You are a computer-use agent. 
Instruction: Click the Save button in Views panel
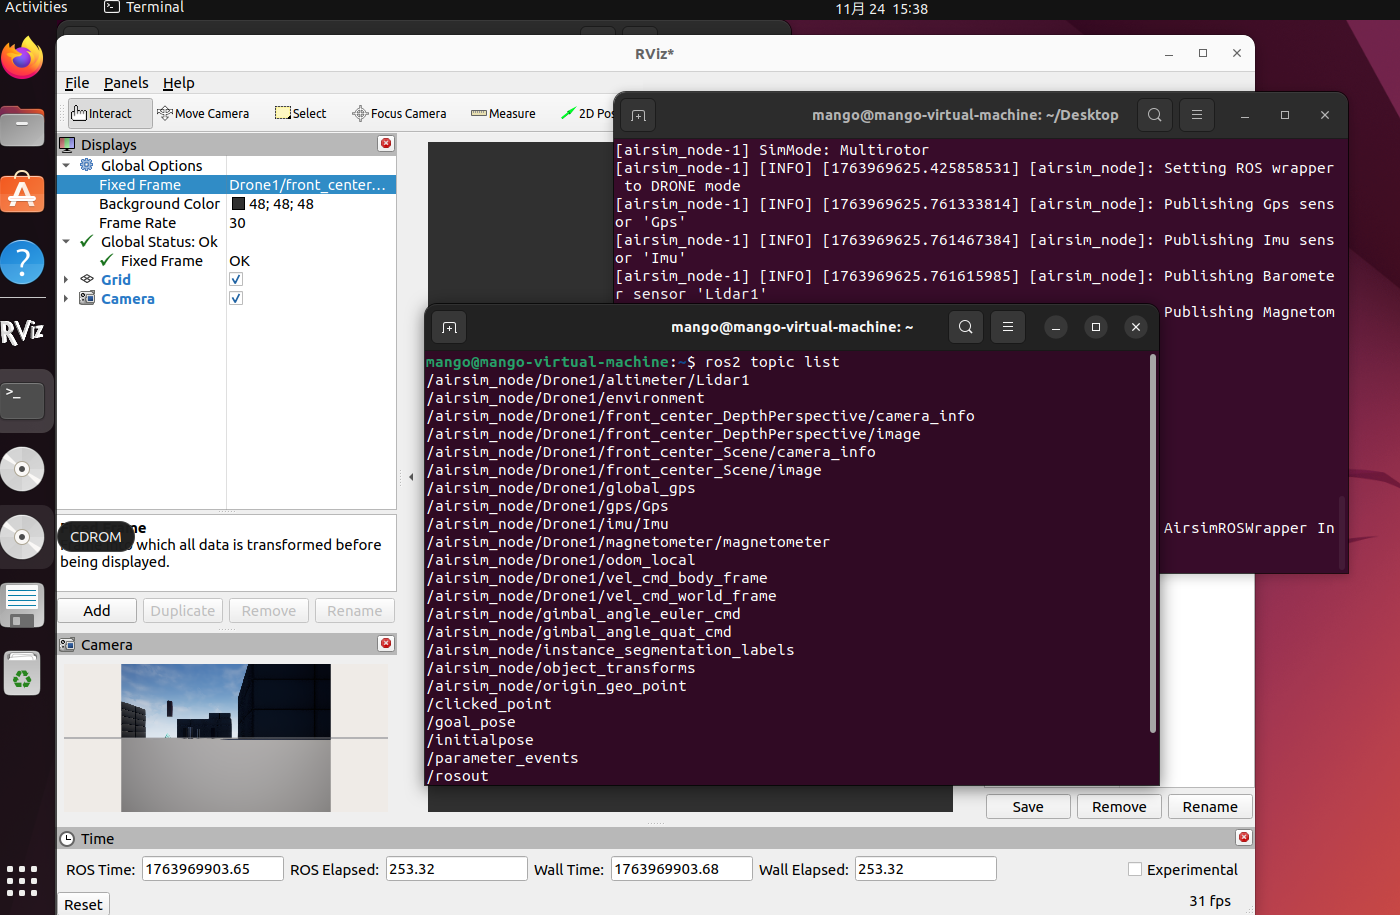(x=1028, y=807)
